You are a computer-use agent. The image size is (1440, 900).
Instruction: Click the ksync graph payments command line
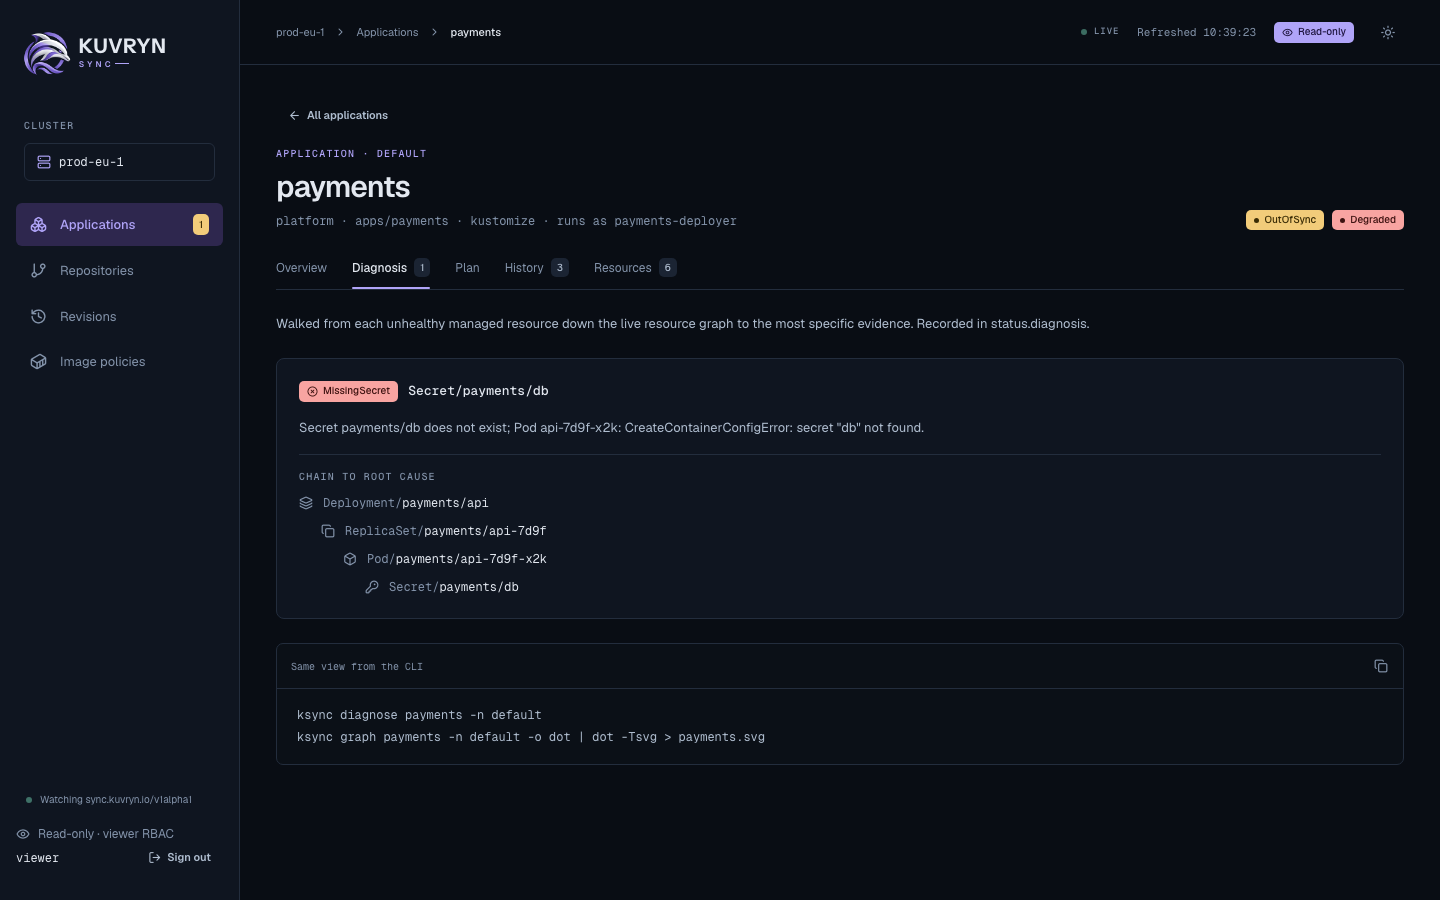531,737
